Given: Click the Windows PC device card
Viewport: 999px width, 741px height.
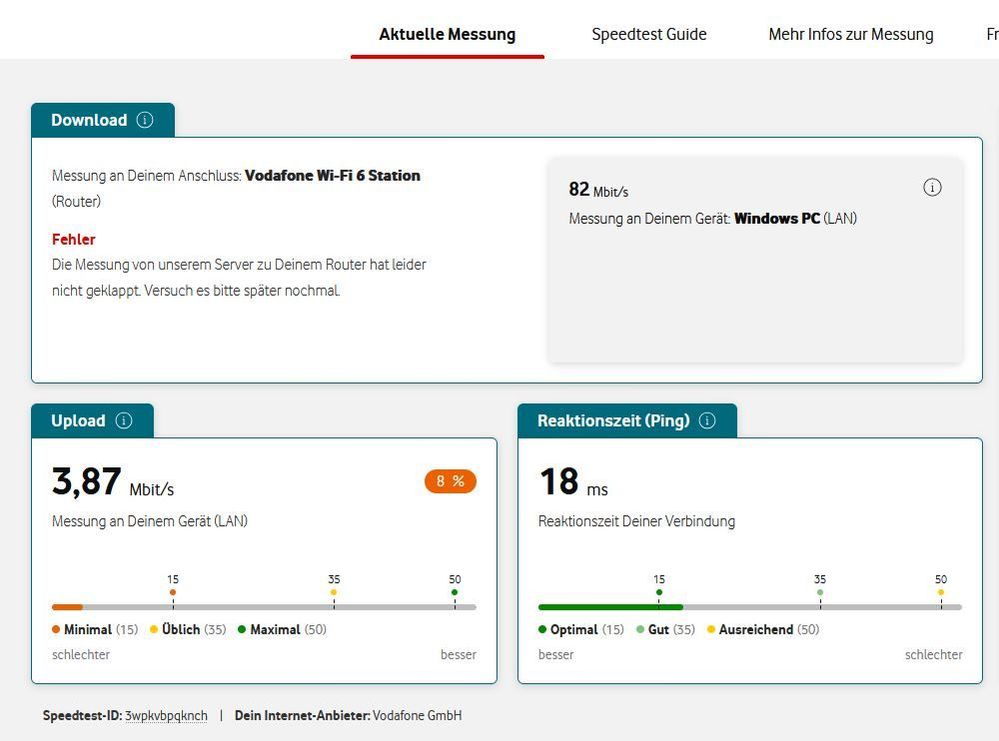Looking at the screenshot, I should 755,260.
